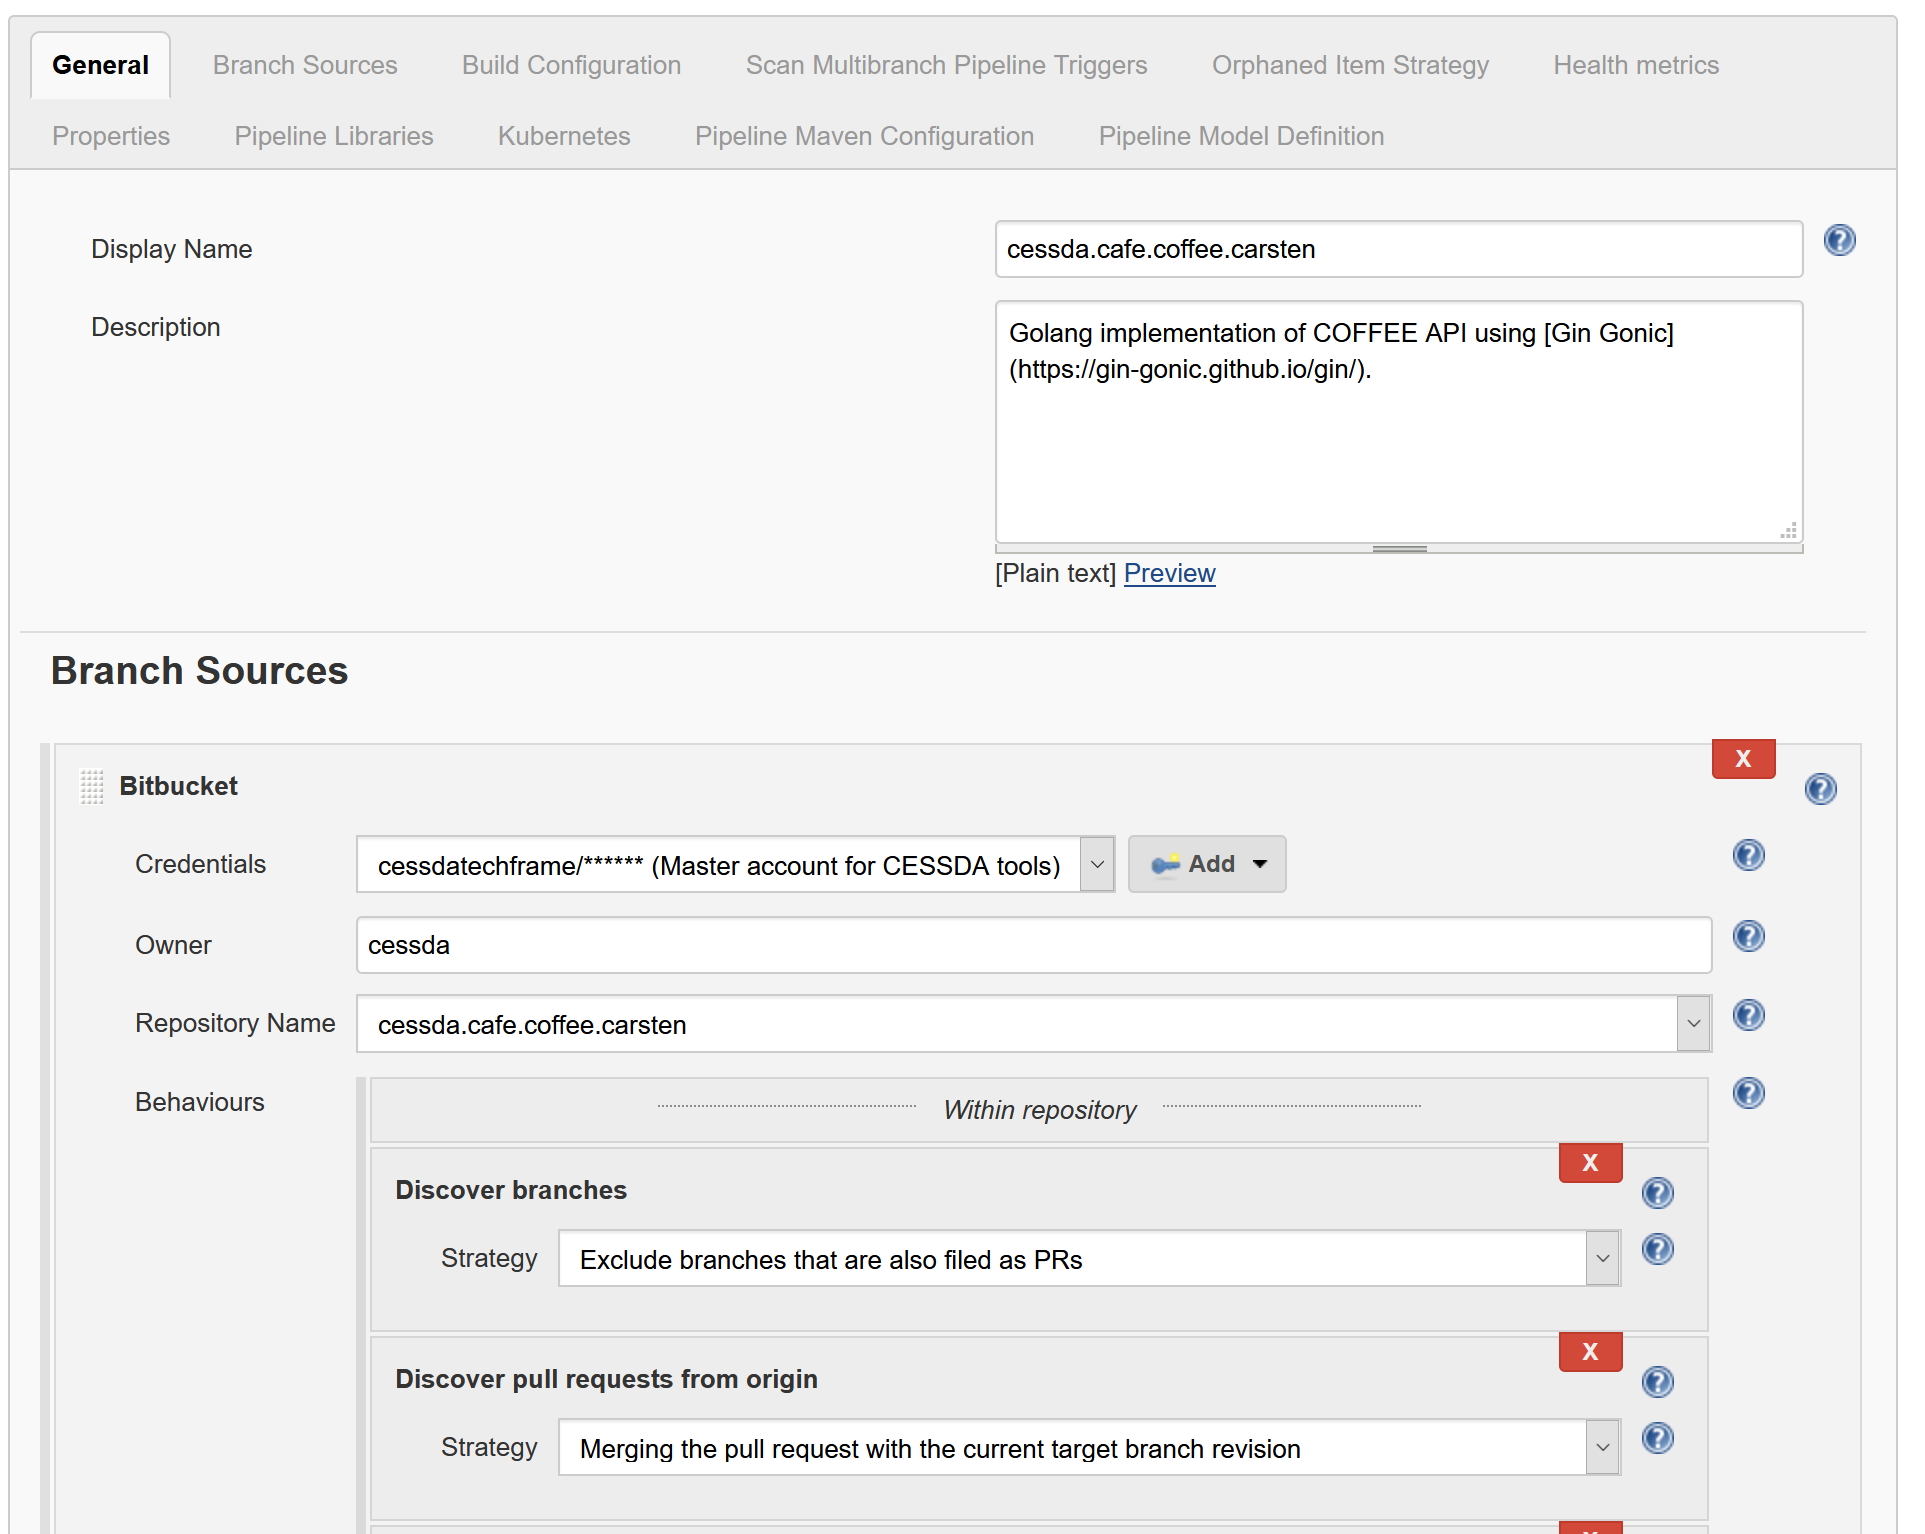The width and height of the screenshot is (1925, 1534).
Task: Click the Add credentials button
Action: click(1206, 865)
